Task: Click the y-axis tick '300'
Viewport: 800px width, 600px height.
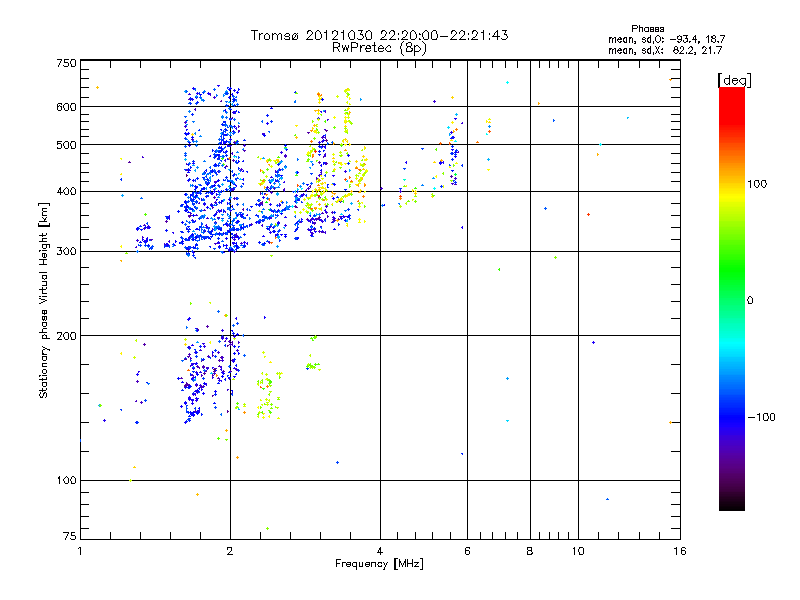Action: tap(67, 252)
